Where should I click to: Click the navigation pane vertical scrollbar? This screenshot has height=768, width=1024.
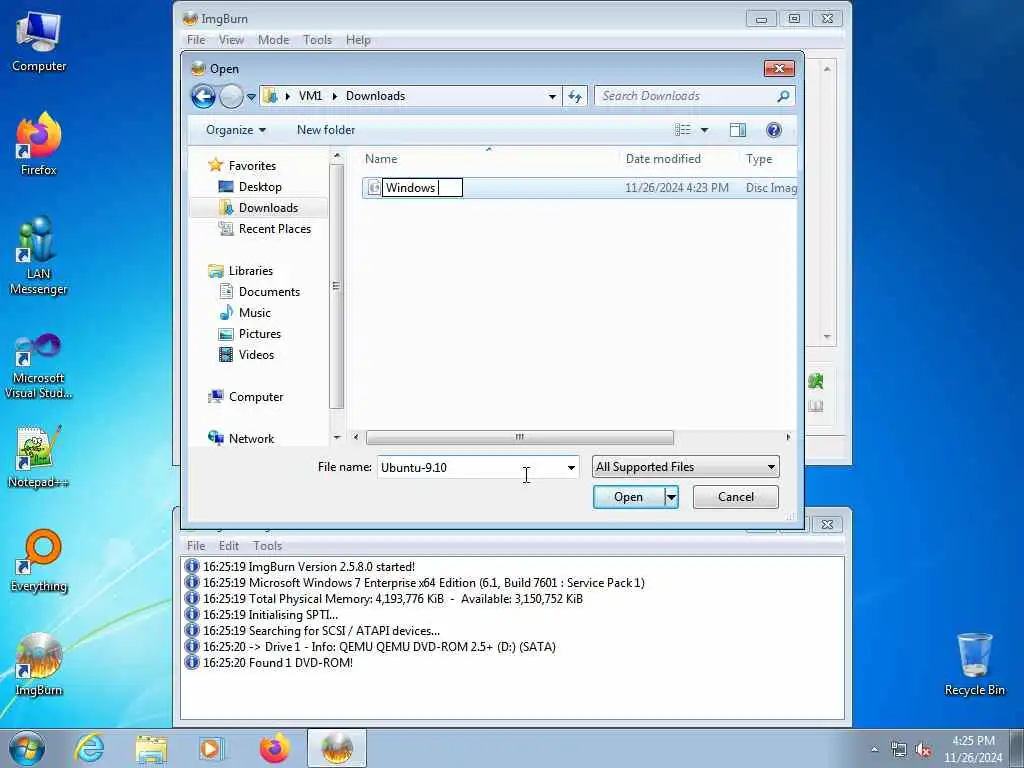click(336, 286)
